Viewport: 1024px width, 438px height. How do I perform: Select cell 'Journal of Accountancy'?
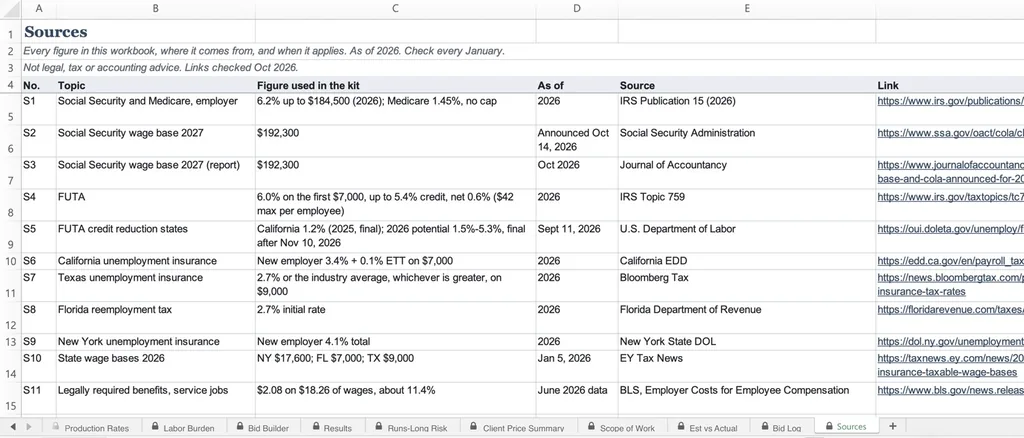[x=746, y=172]
